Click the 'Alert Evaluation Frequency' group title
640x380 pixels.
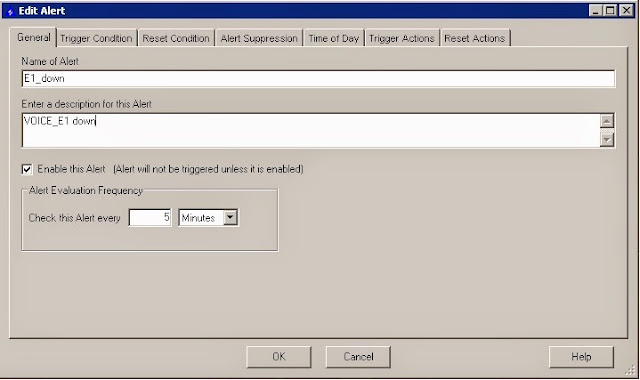pos(86,190)
